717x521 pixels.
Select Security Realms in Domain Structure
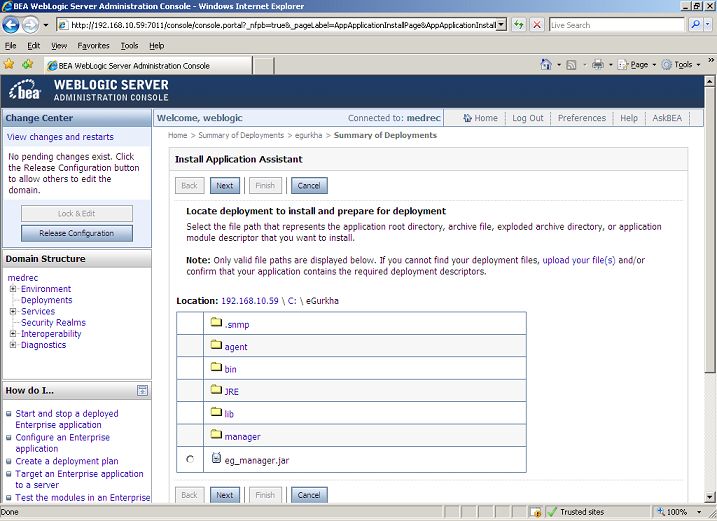point(54,322)
